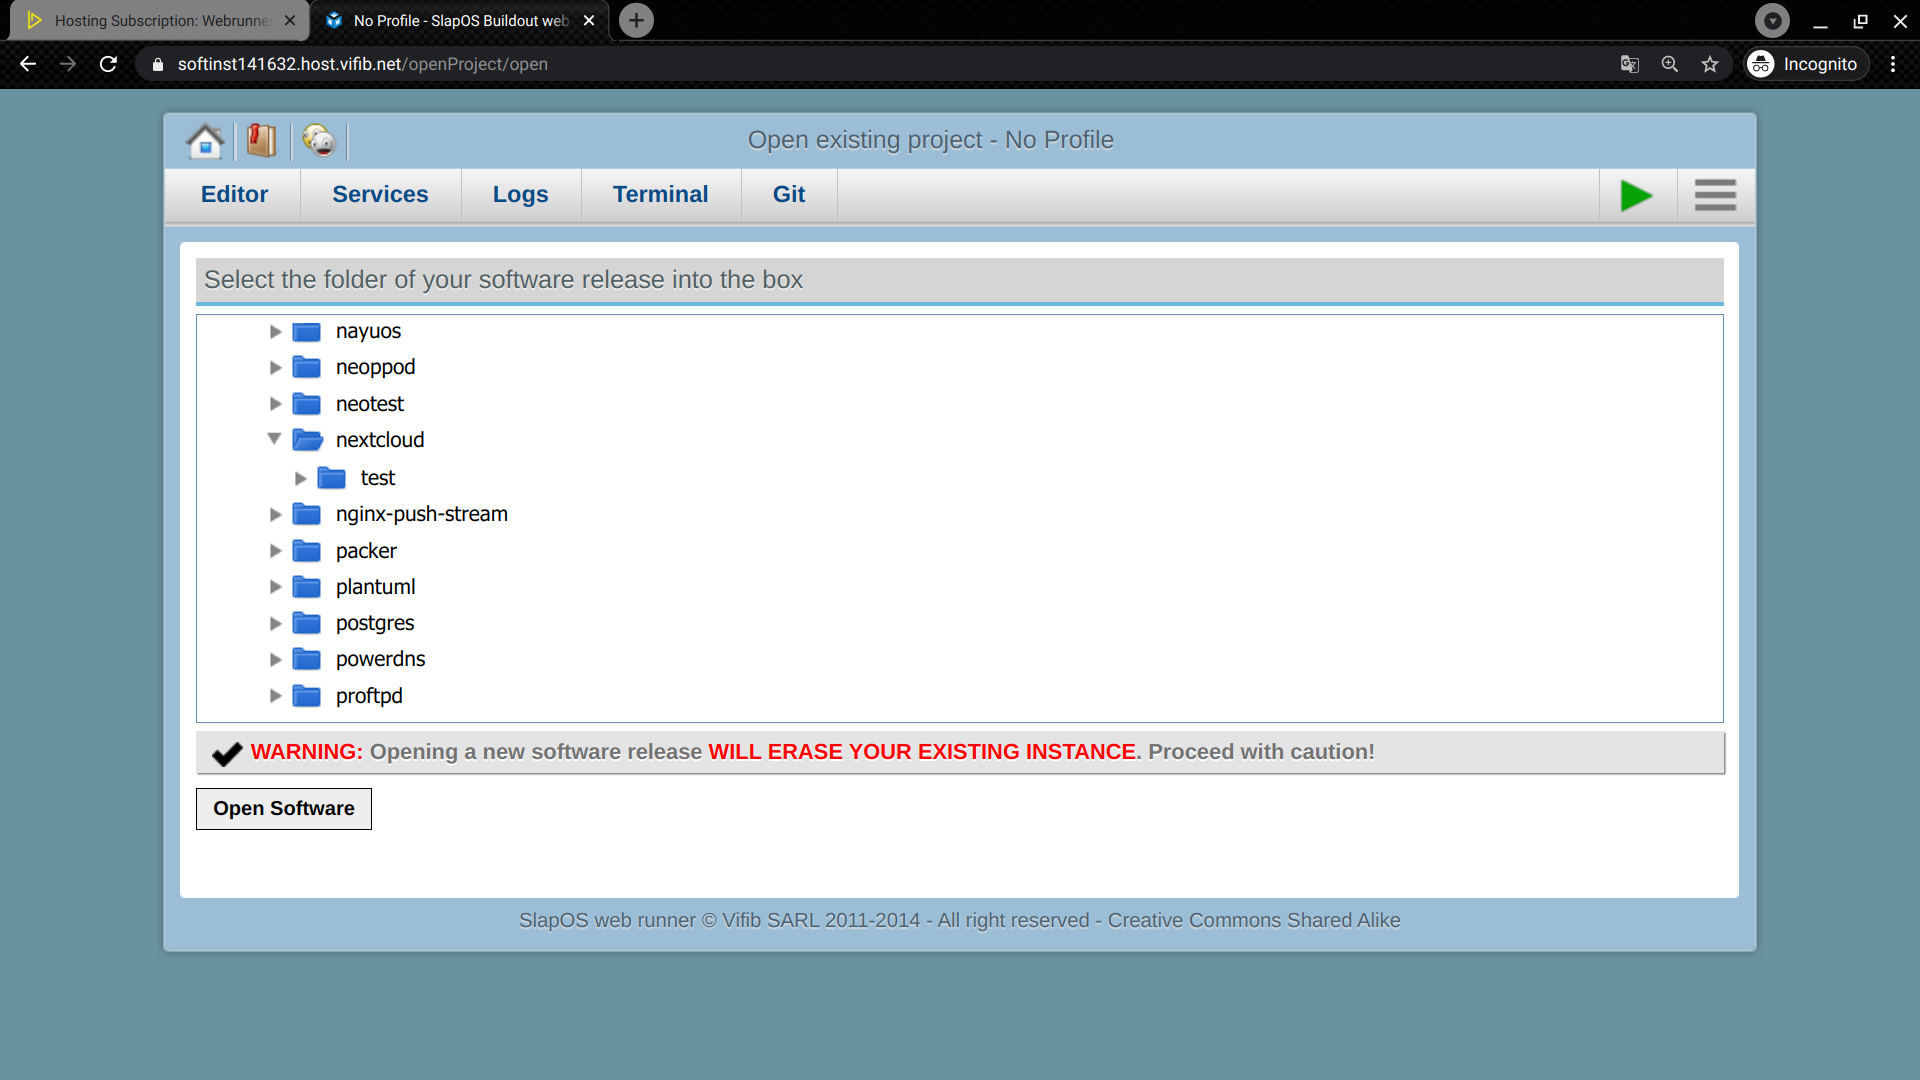The image size is (1920, 1080).
Task: Select the nginx-push-stream folder name
Action: [422, 514]
